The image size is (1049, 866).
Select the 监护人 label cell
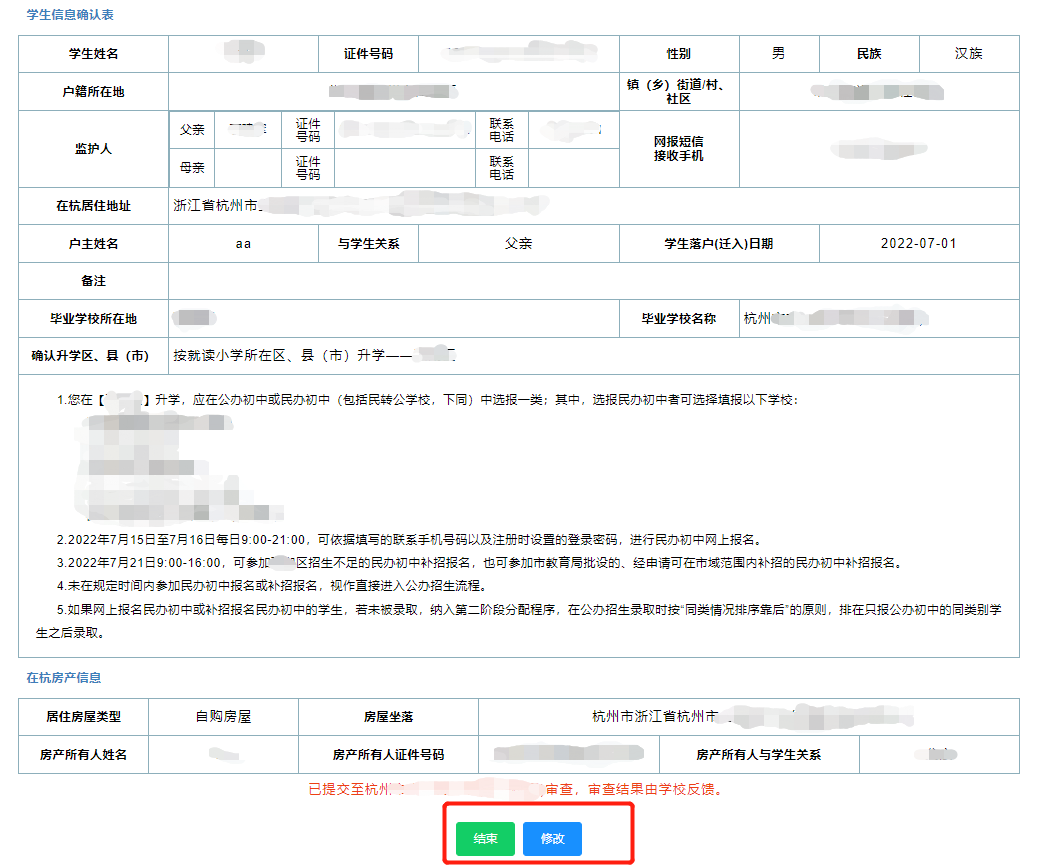pos(93,149)
